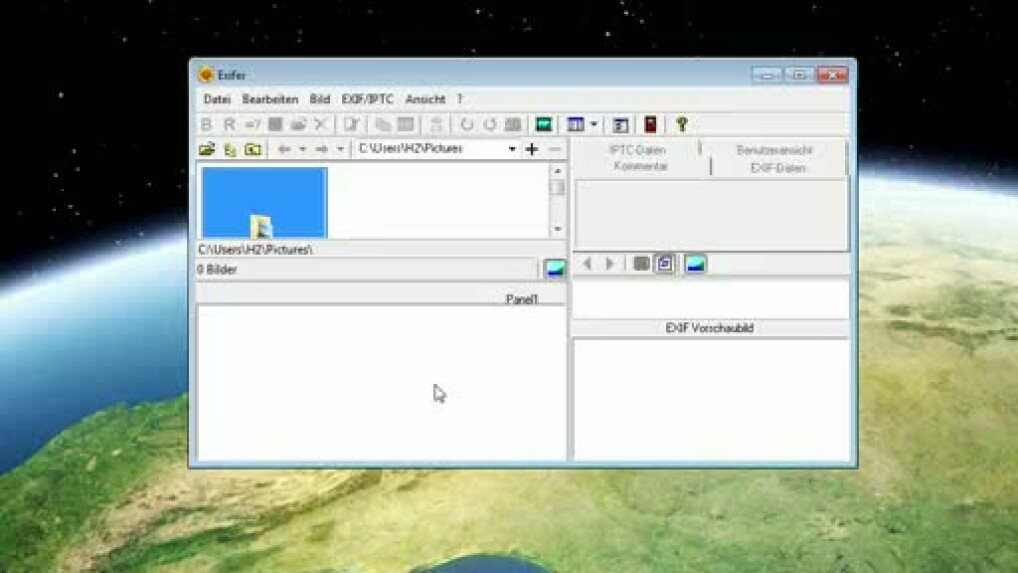Click the open folder icon in path toolbar
This screenshot has width=1018, height=573.
click(x=207, y=149)
